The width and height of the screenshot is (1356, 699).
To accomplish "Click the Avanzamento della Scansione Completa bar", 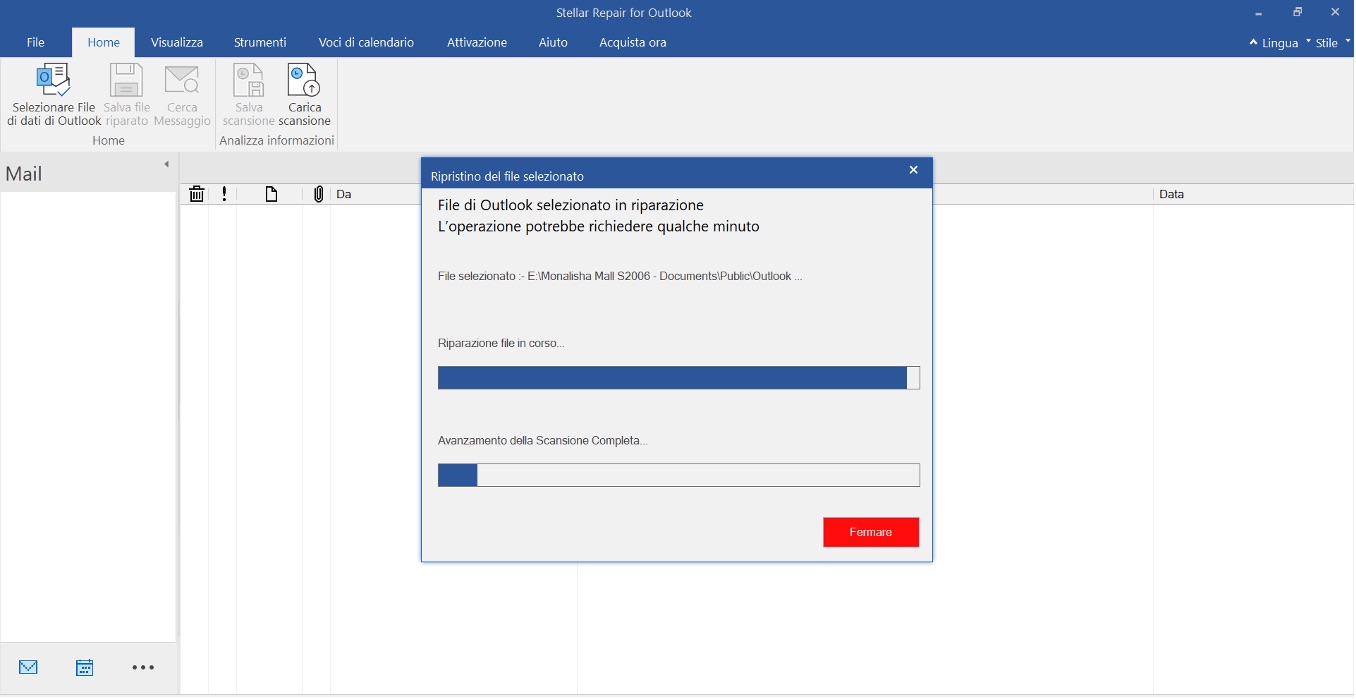I will coord(679,475).
